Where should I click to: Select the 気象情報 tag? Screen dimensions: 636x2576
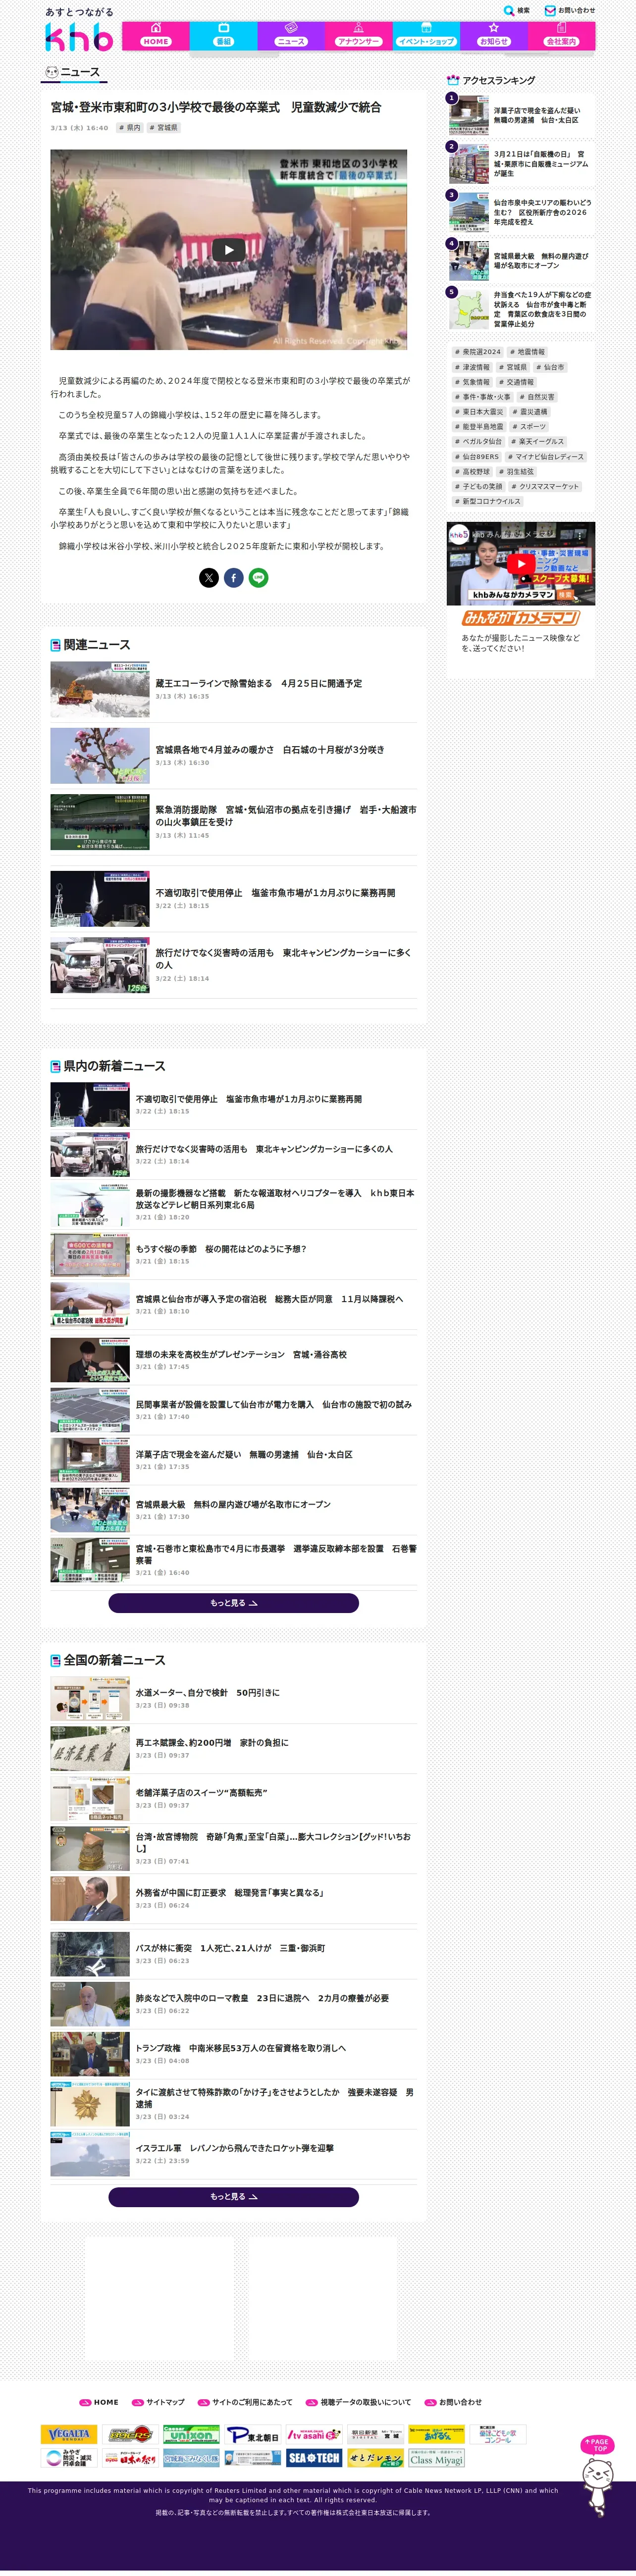472,382
